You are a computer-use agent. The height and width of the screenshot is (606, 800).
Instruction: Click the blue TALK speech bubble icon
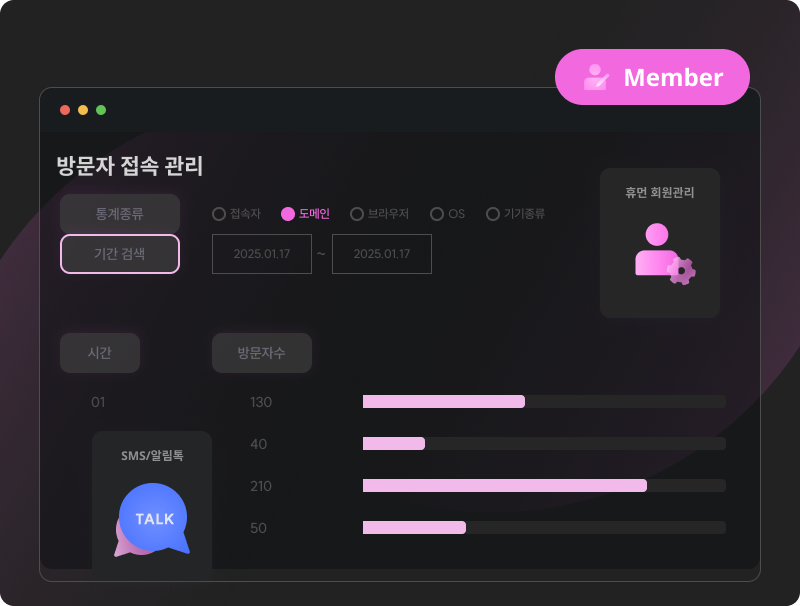pos(152,520)
